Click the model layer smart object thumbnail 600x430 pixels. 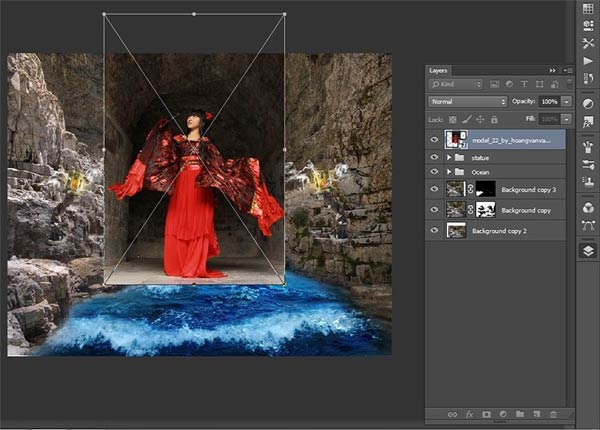[x=456, y=140]
